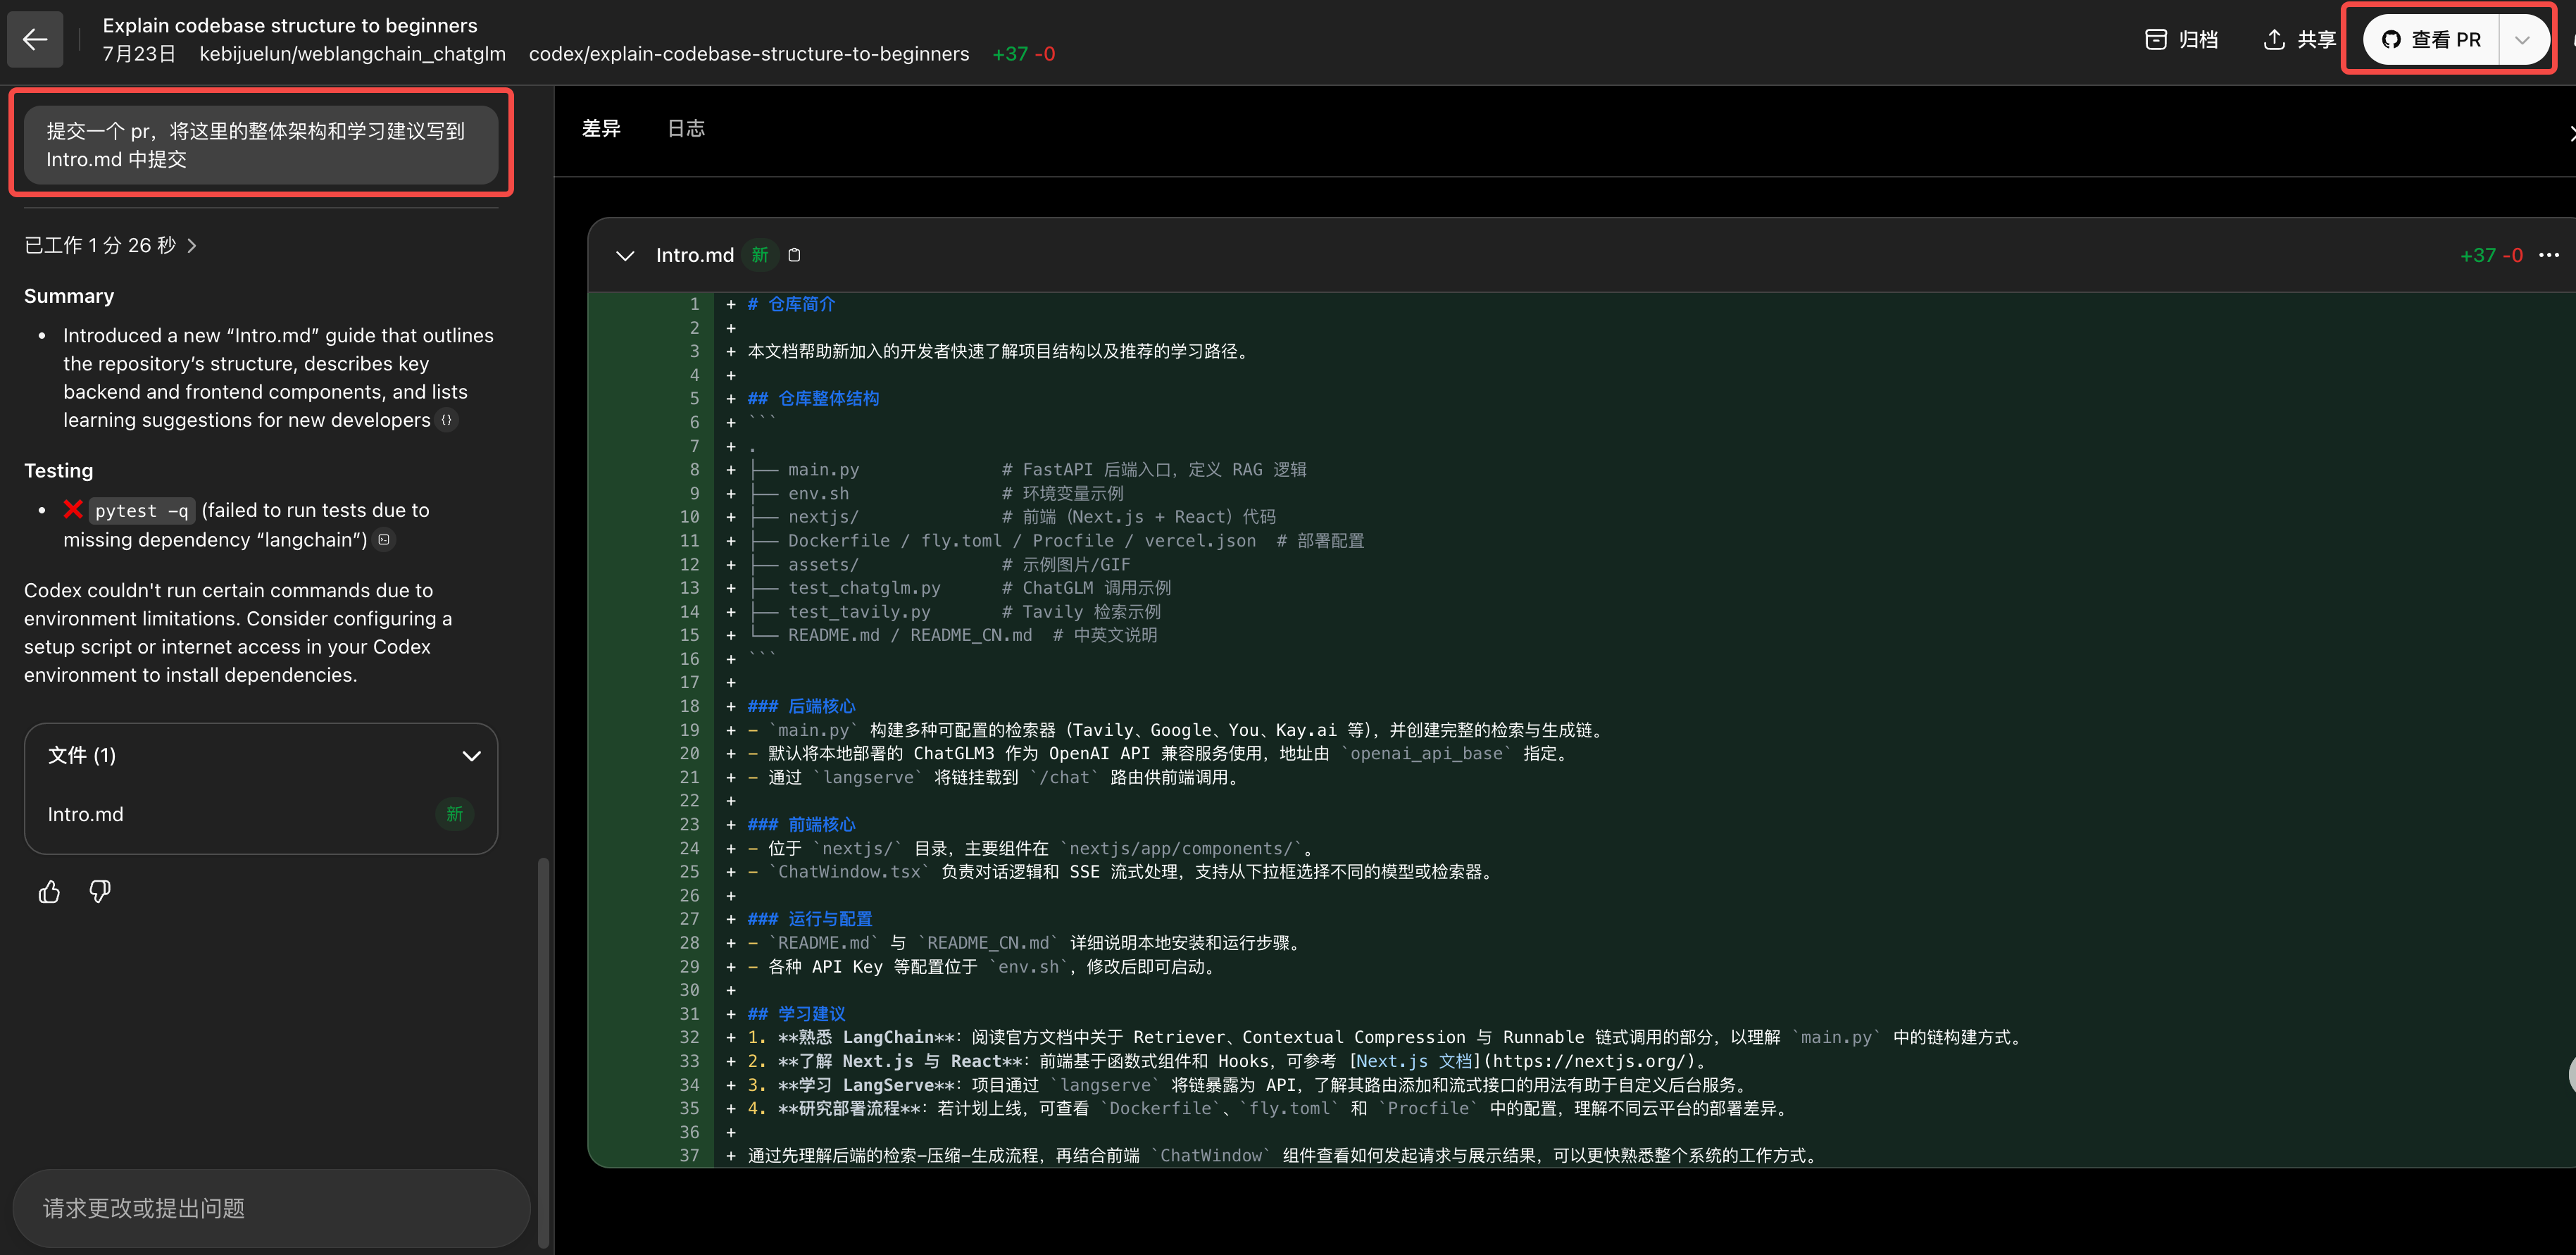This screenshot has height=1255, width=2576.
Task: Click the GitHub logo in the 查看 PR button
Action: [x=2391, y=39]
